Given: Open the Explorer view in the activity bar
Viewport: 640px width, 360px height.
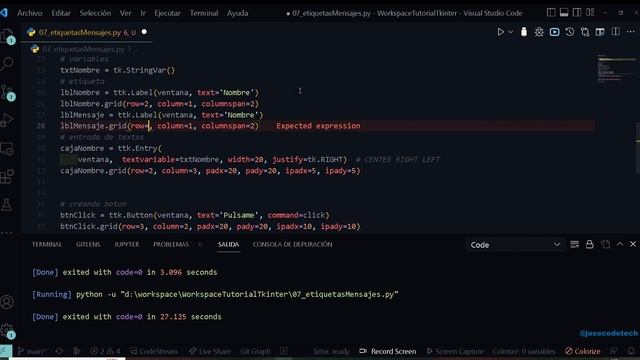Looking at the screenshot, I should pyautogui.click(x=7, y=36).
